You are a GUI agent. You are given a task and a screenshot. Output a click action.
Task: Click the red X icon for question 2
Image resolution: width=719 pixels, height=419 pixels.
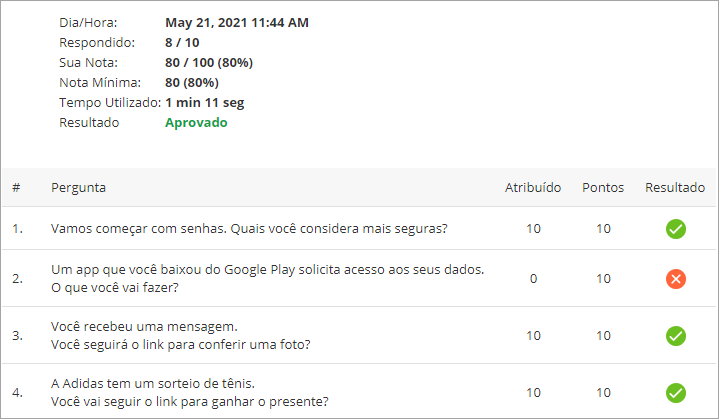click(x=675, y=279)
